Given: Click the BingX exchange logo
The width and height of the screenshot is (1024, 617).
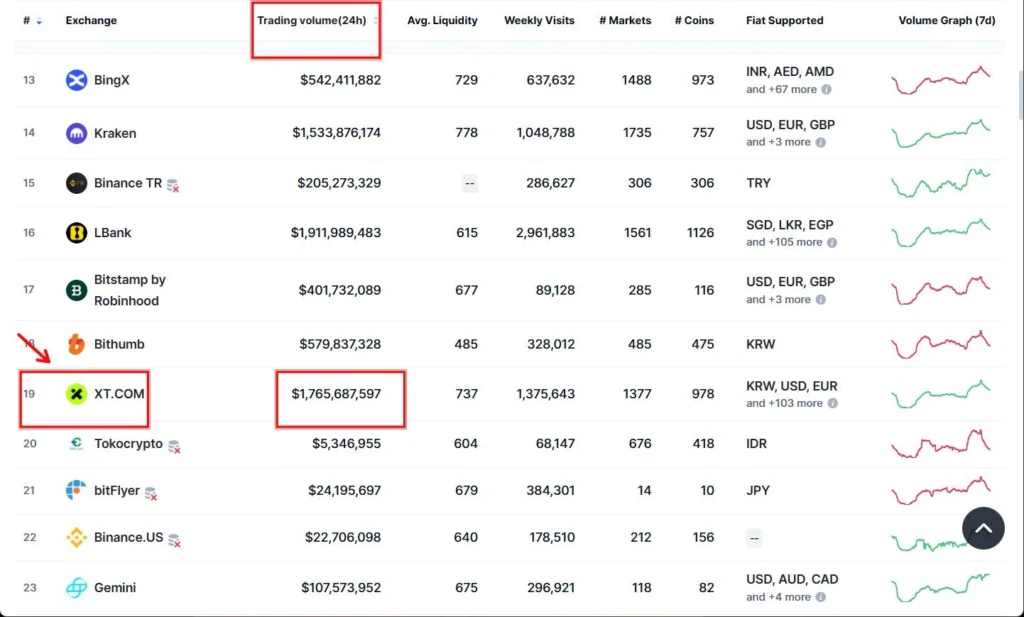Looking at the screenshot, I should 76,80.
